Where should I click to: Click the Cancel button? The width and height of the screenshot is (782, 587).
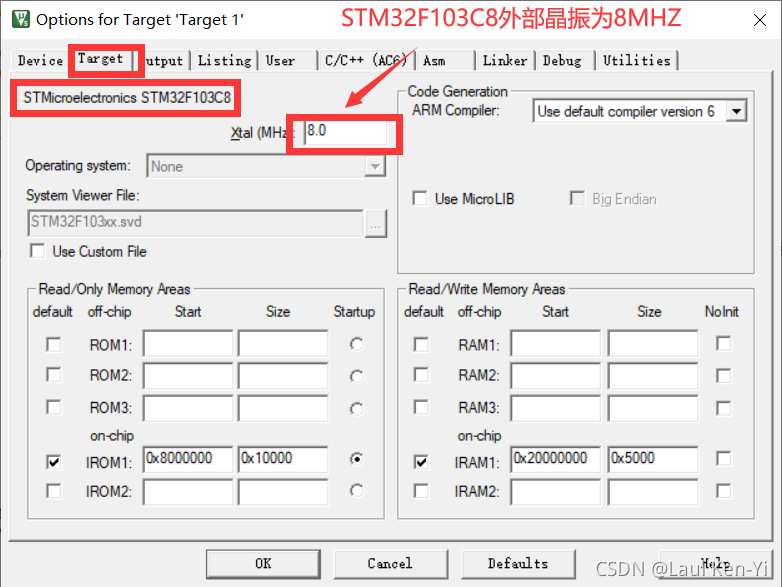(x=391, y=564)
